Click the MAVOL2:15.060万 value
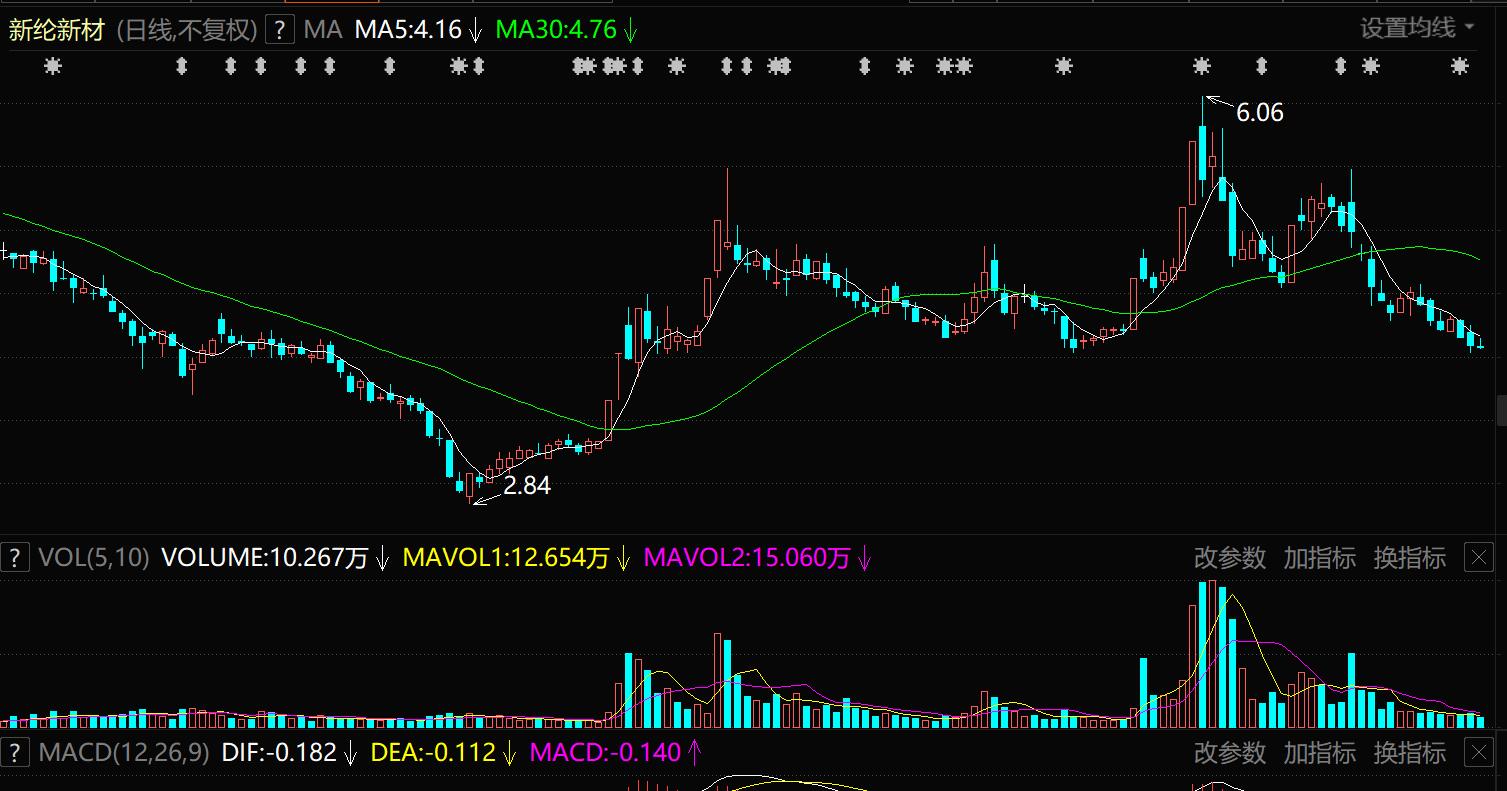 pyautogui.click(x=747, y=558)
